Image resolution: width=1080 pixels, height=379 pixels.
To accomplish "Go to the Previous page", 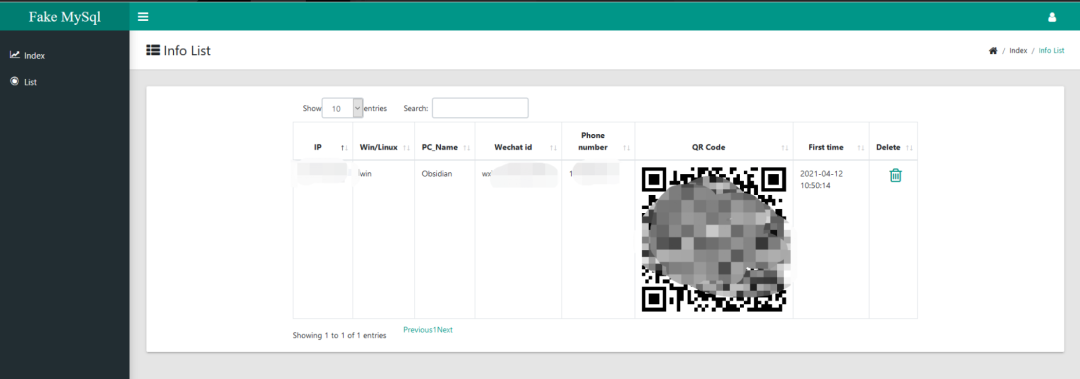I will 417,329.
